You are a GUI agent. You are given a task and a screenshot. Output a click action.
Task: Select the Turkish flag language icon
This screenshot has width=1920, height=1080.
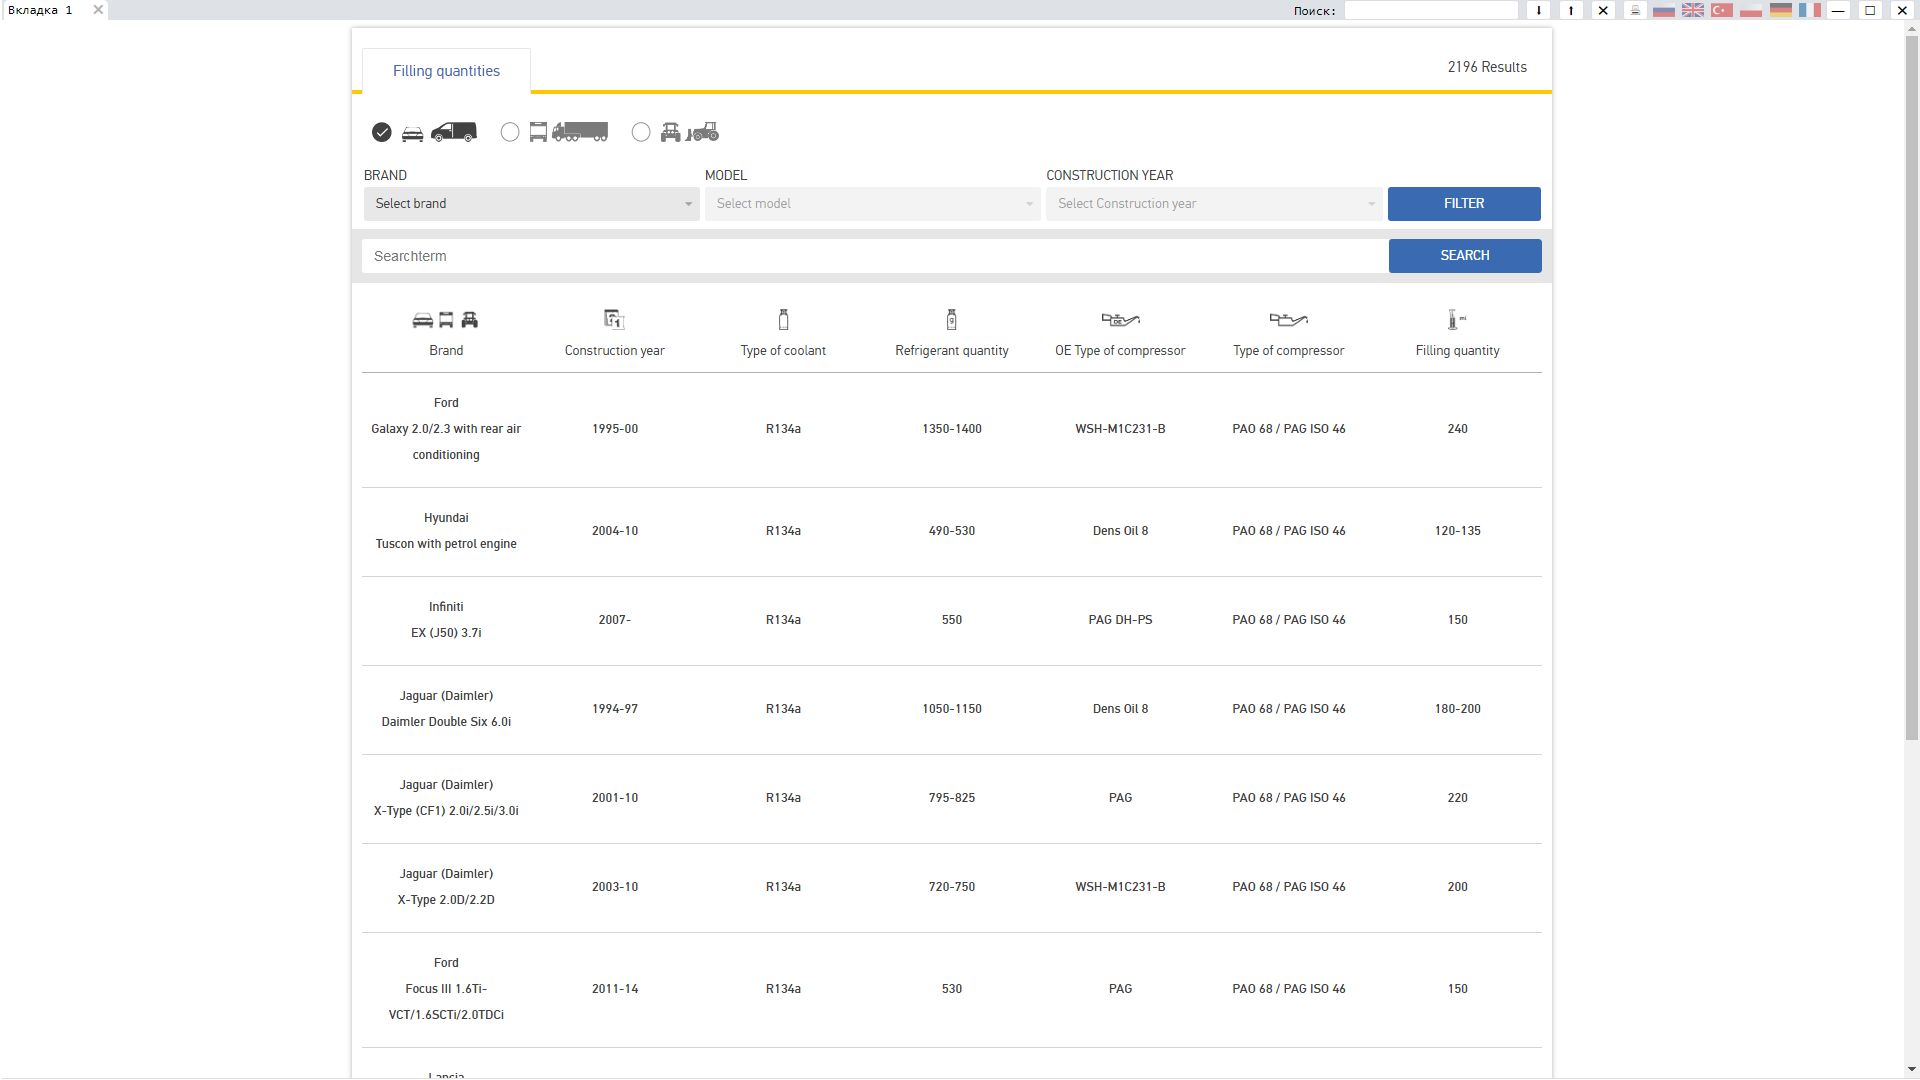(1722, 10)
